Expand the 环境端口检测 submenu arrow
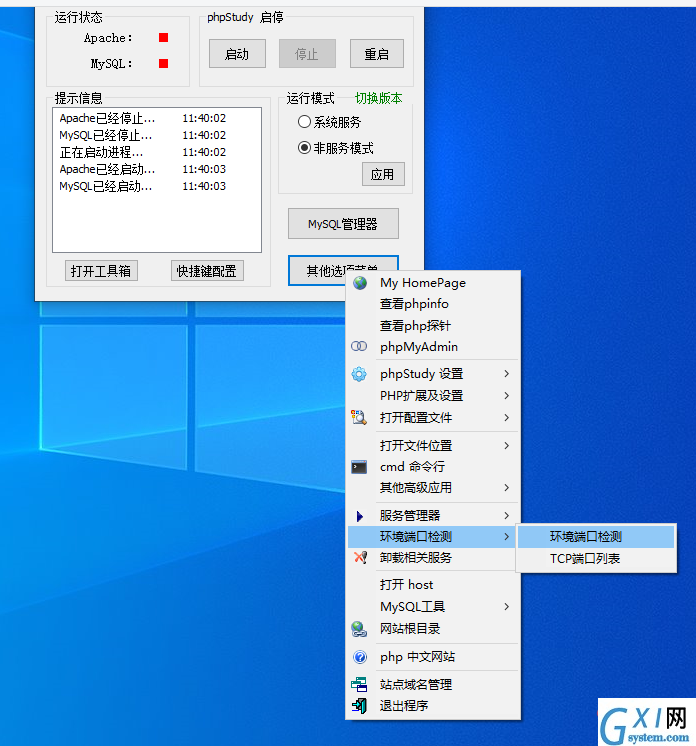 pyautogui.click(x=507, y=537)
